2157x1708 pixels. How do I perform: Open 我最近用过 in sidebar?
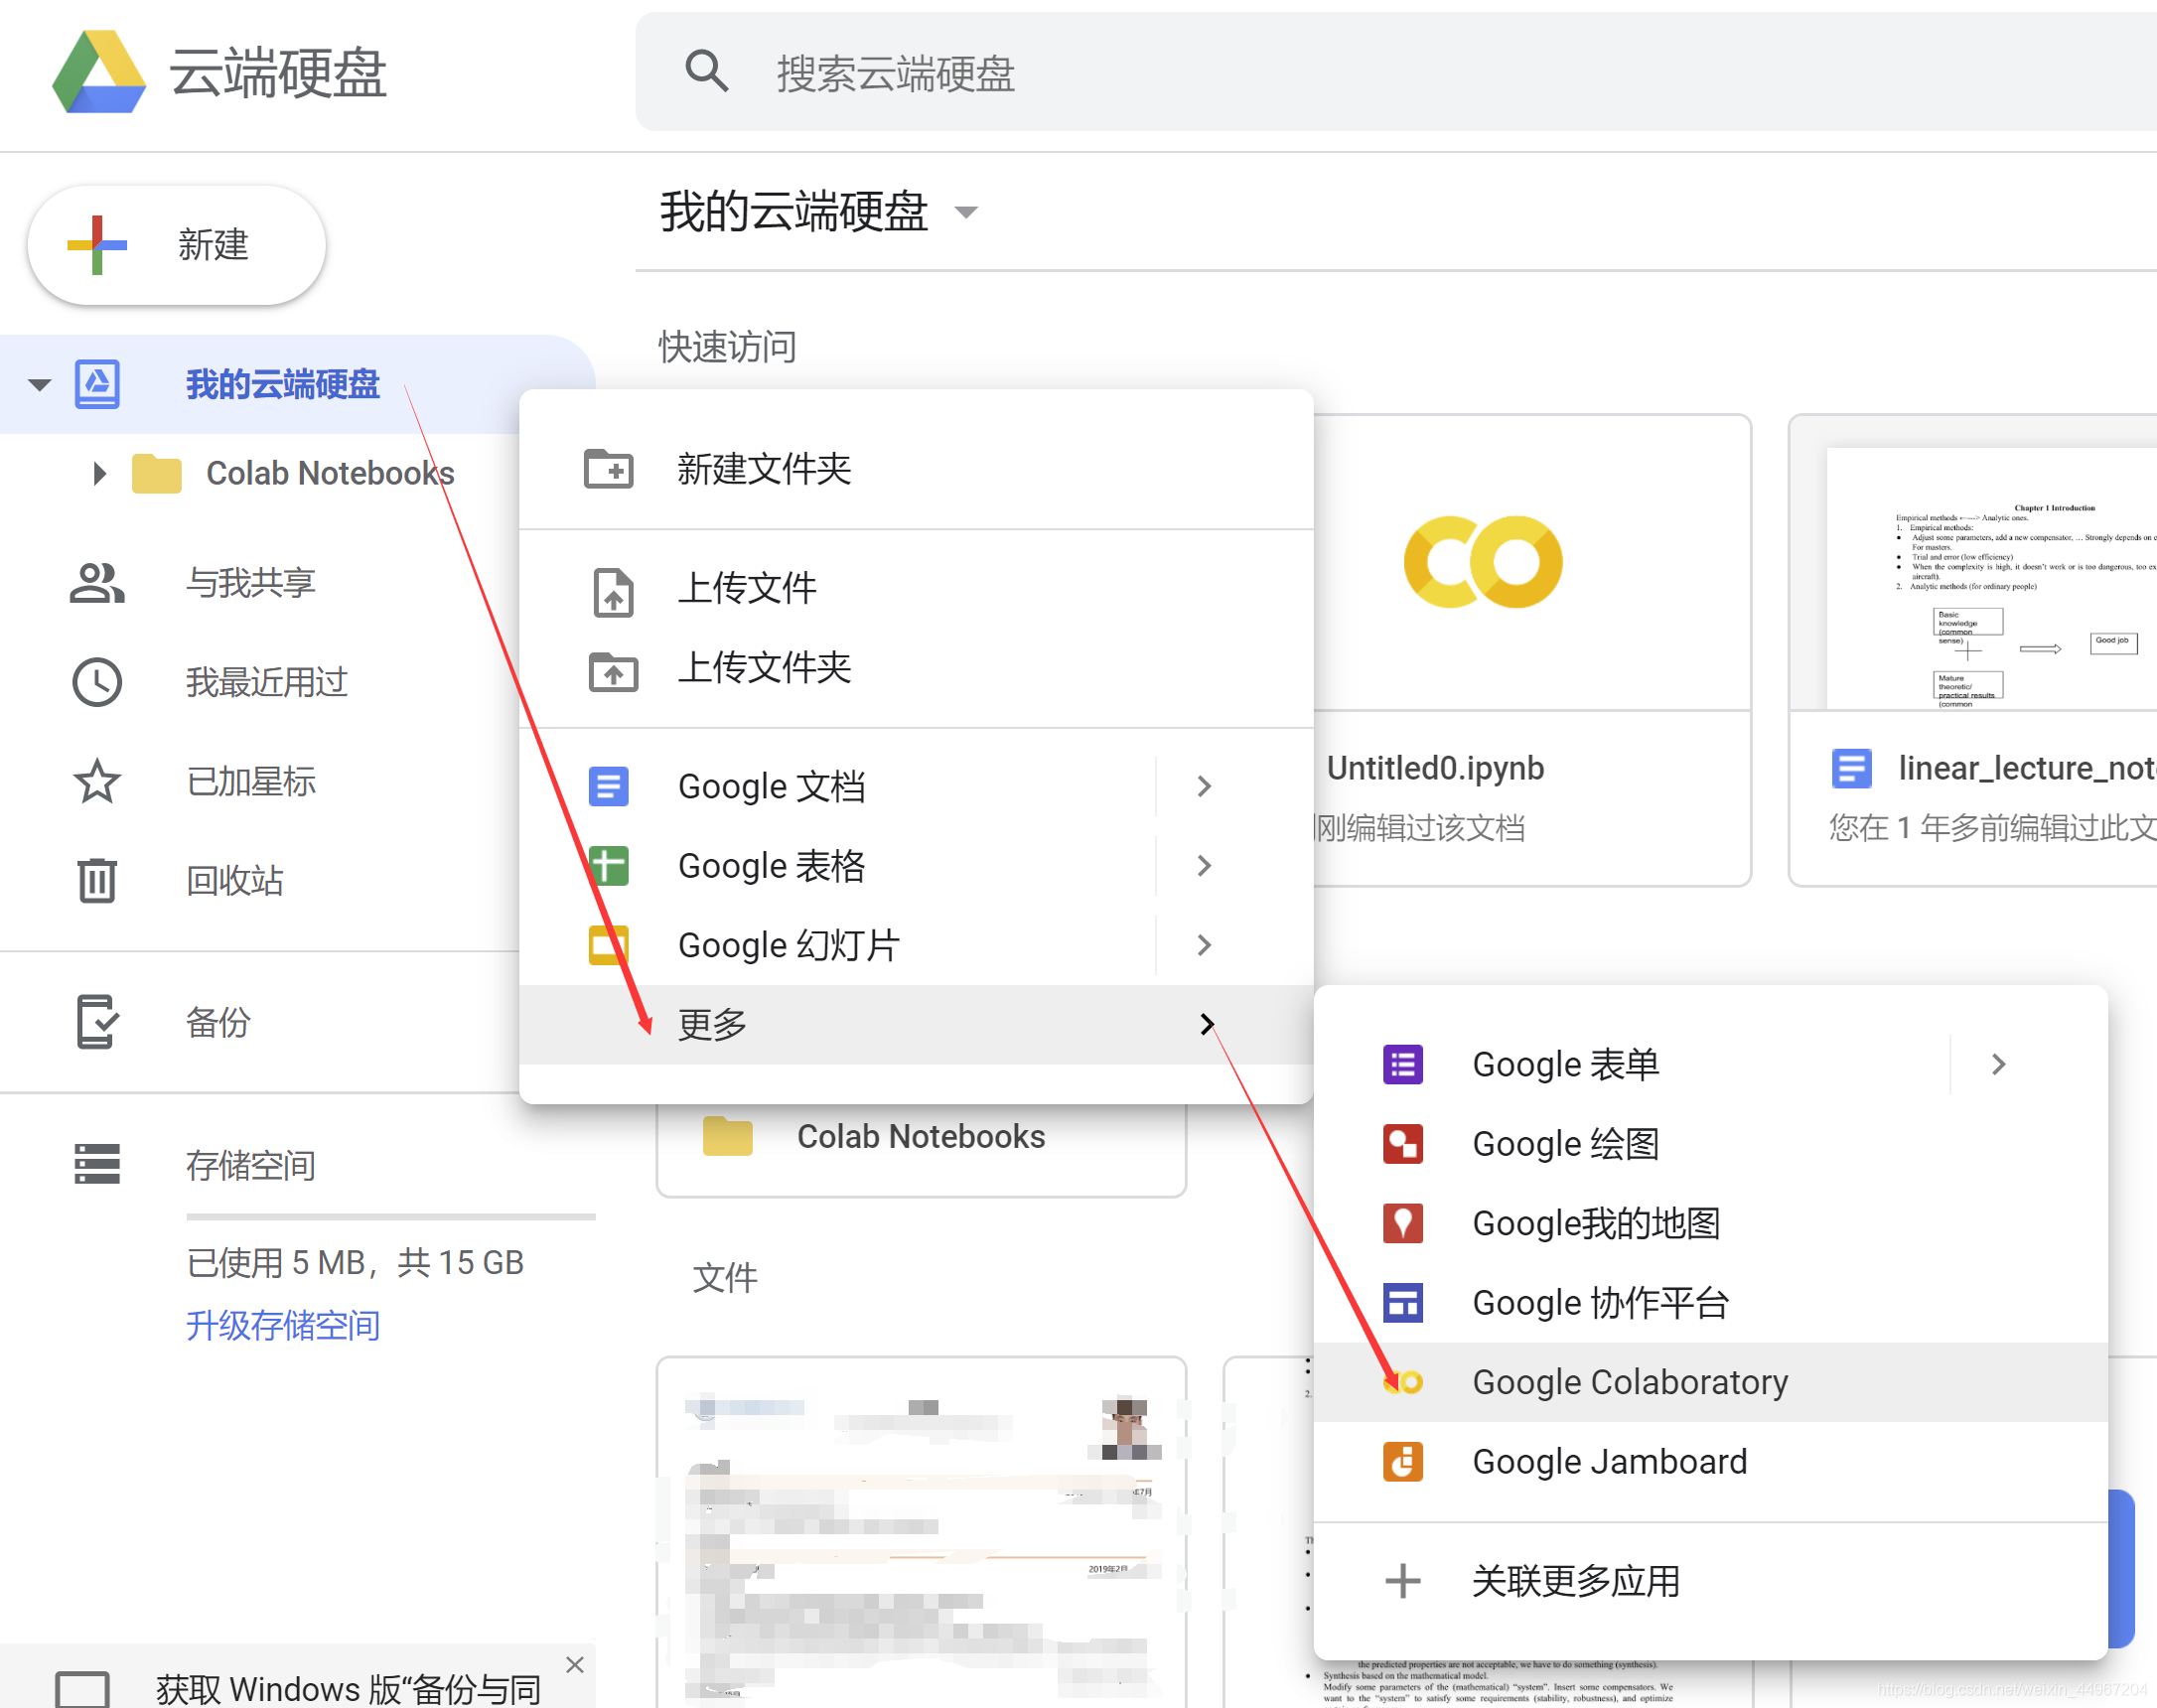point(267,683)
